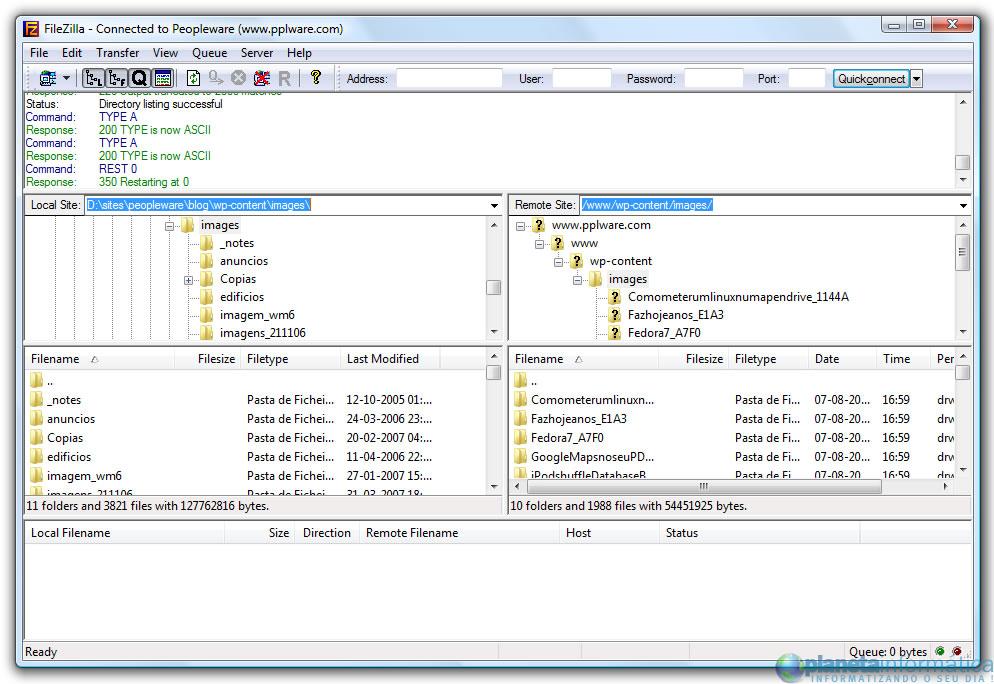Open the Site Manager dropdown arrow

pos(67,79)
